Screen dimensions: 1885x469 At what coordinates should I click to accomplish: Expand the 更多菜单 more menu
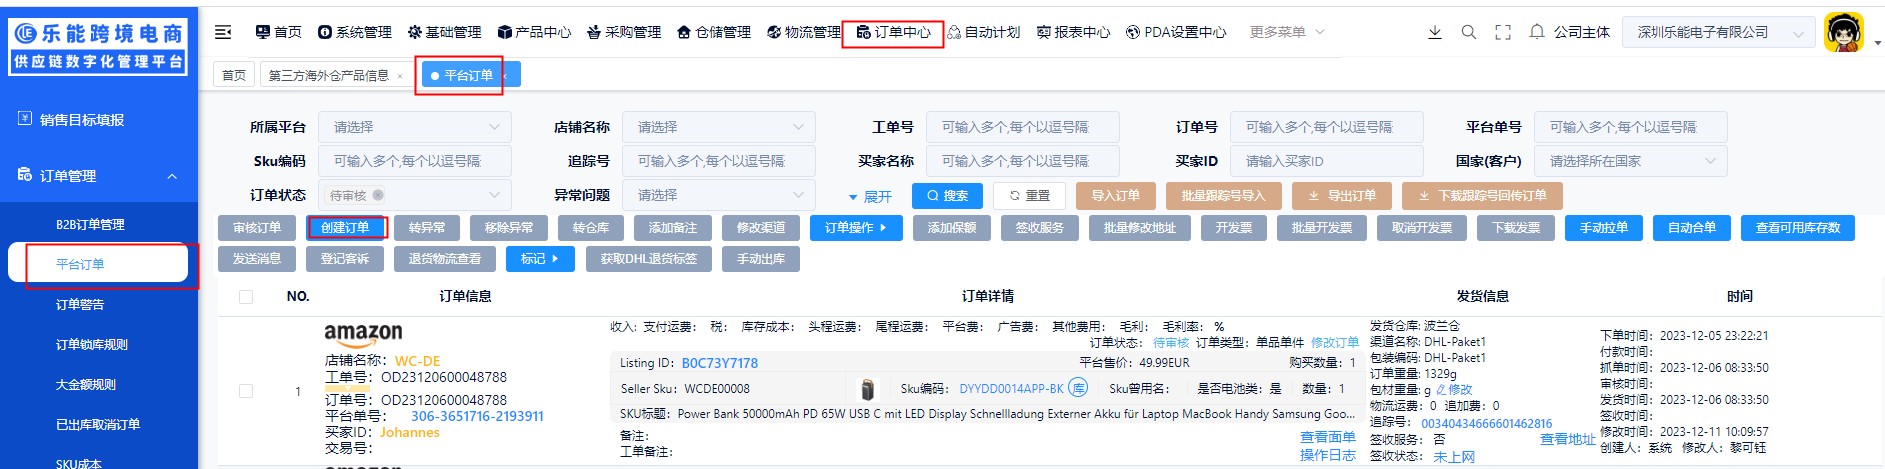(1286, 32)
